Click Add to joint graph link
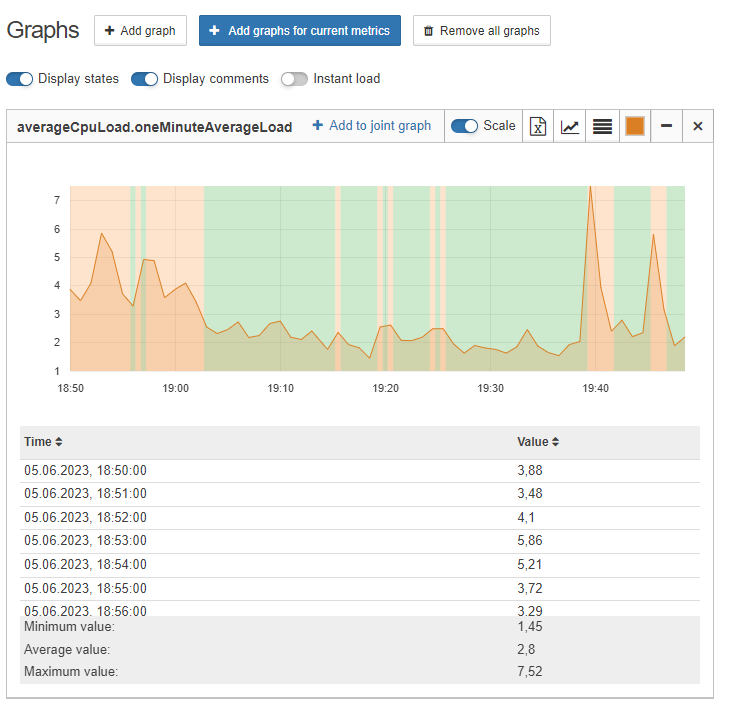 tap(372, 126)
